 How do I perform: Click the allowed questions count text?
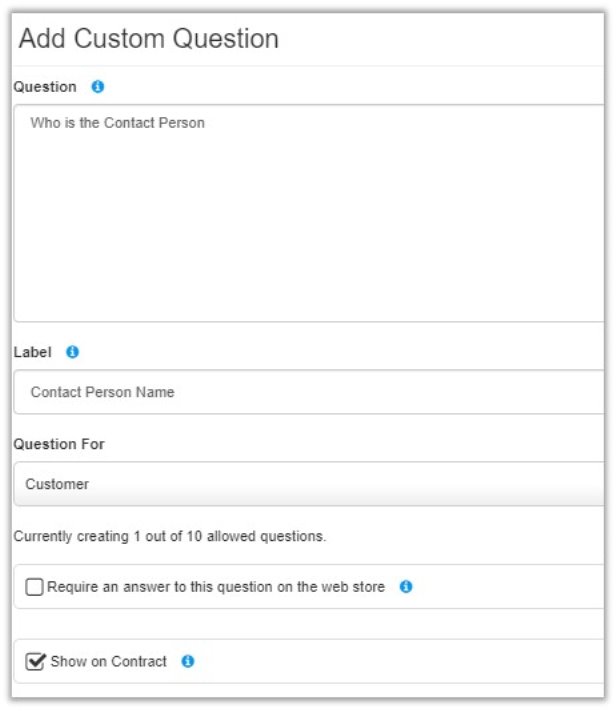point(169,536)
